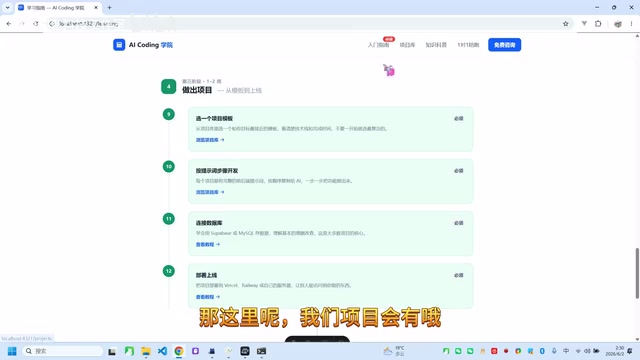Screen dimensions: 640x360
Task: Open the taskbar clock and date
Action: coord(616,351)
